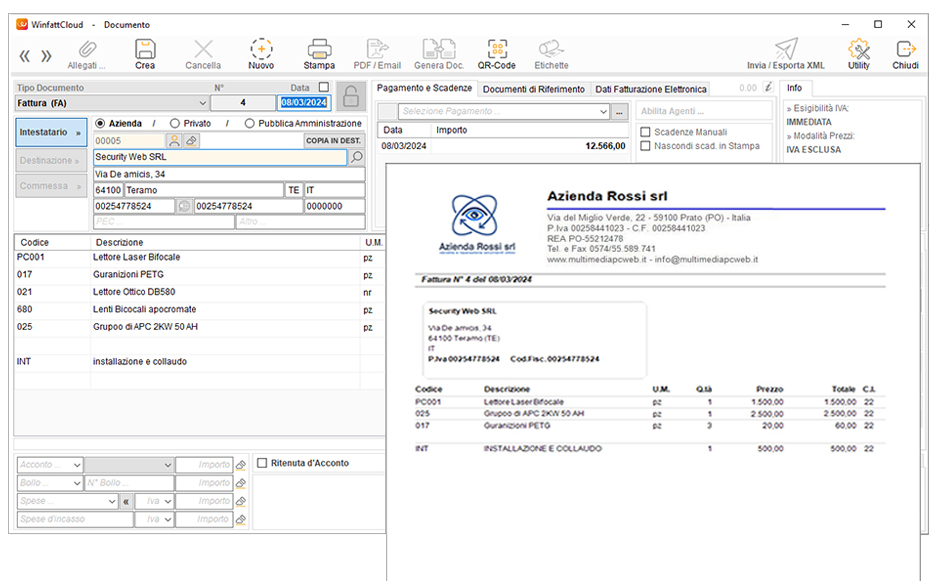940x581 pixels.
Task: Go to previous document with double left arrow
Action: click(25, 56)
